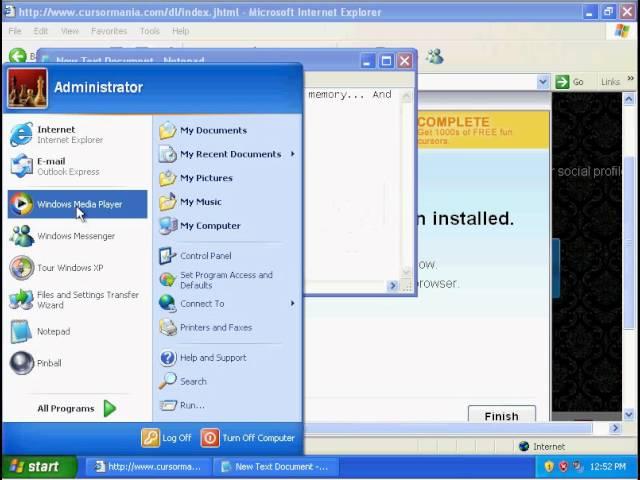Image resolution: width=640 pixels, height=480 pixels.
Task: Launch Pinball game
Action: click(x=78, y=363)
